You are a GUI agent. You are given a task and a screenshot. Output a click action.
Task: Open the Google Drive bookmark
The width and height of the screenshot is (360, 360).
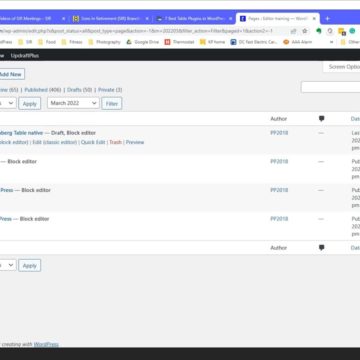click(143, 42)
